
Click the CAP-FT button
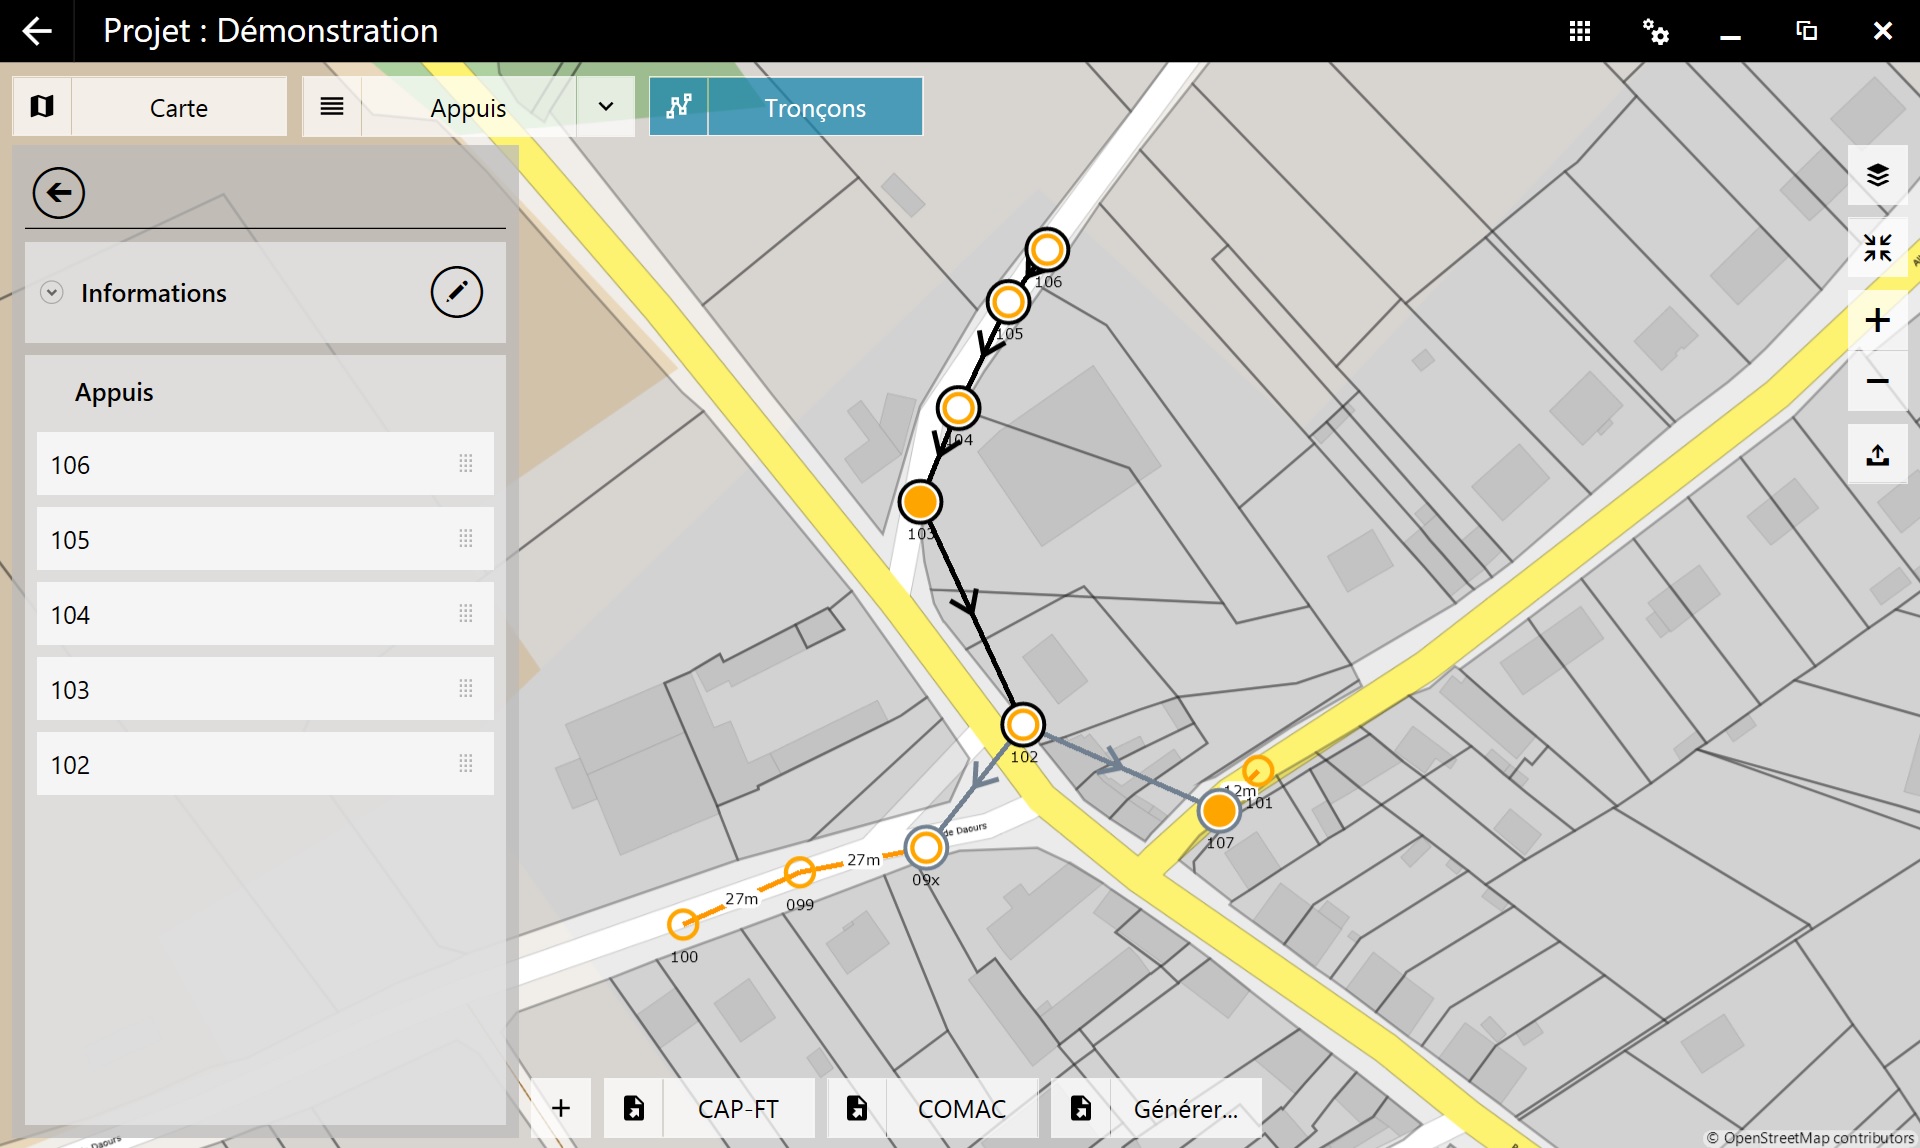point(738,1108)
